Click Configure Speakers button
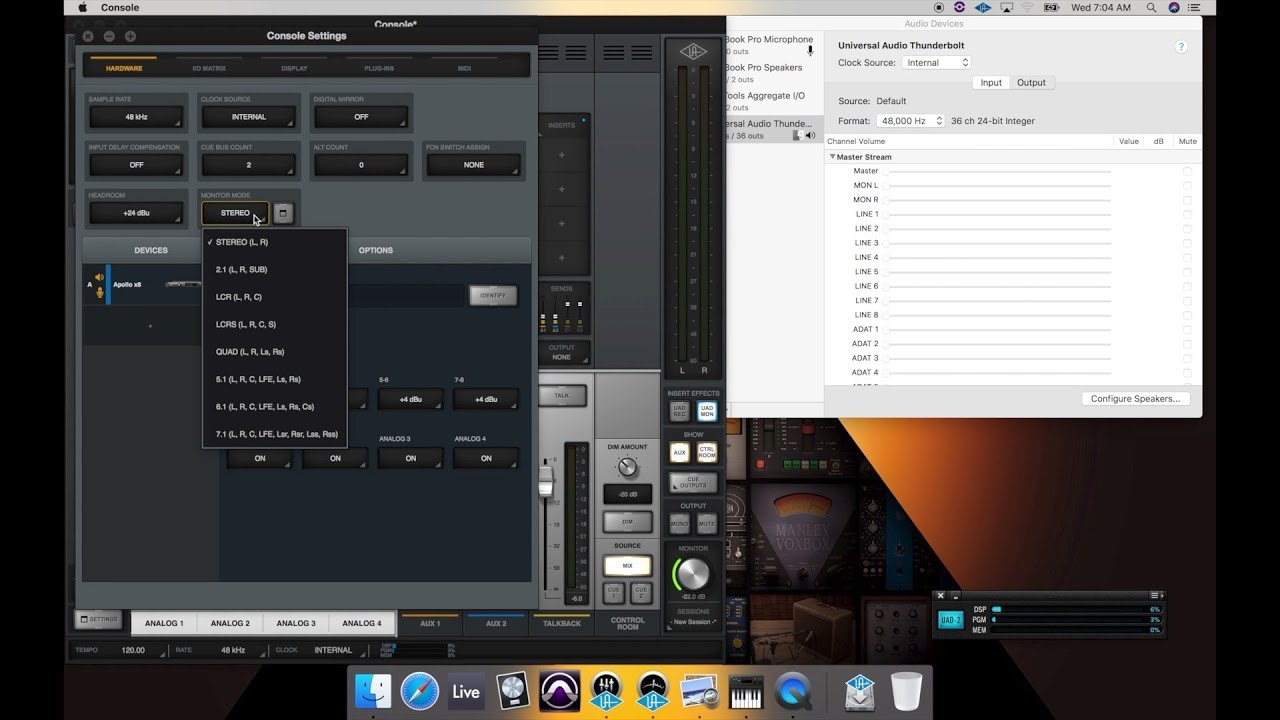The image size is (1280, 720). pyautogui.click(x=1135, y=399)
